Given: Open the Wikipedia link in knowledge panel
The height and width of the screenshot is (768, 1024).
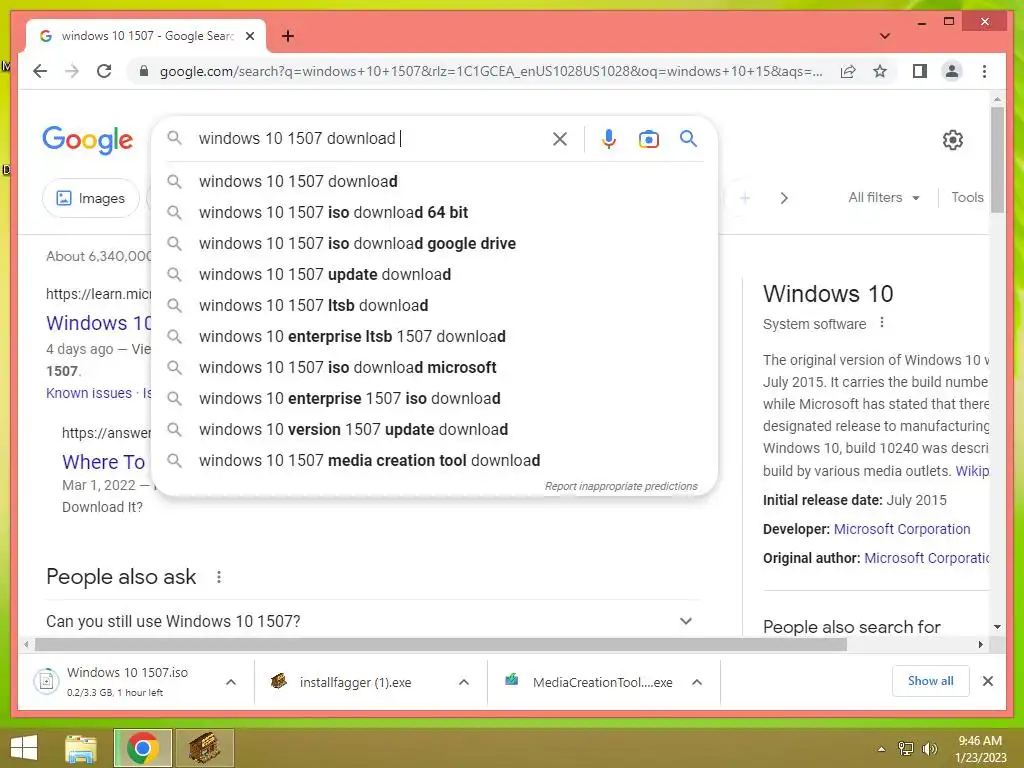Looking at the screenshot, I should [972, 471].
